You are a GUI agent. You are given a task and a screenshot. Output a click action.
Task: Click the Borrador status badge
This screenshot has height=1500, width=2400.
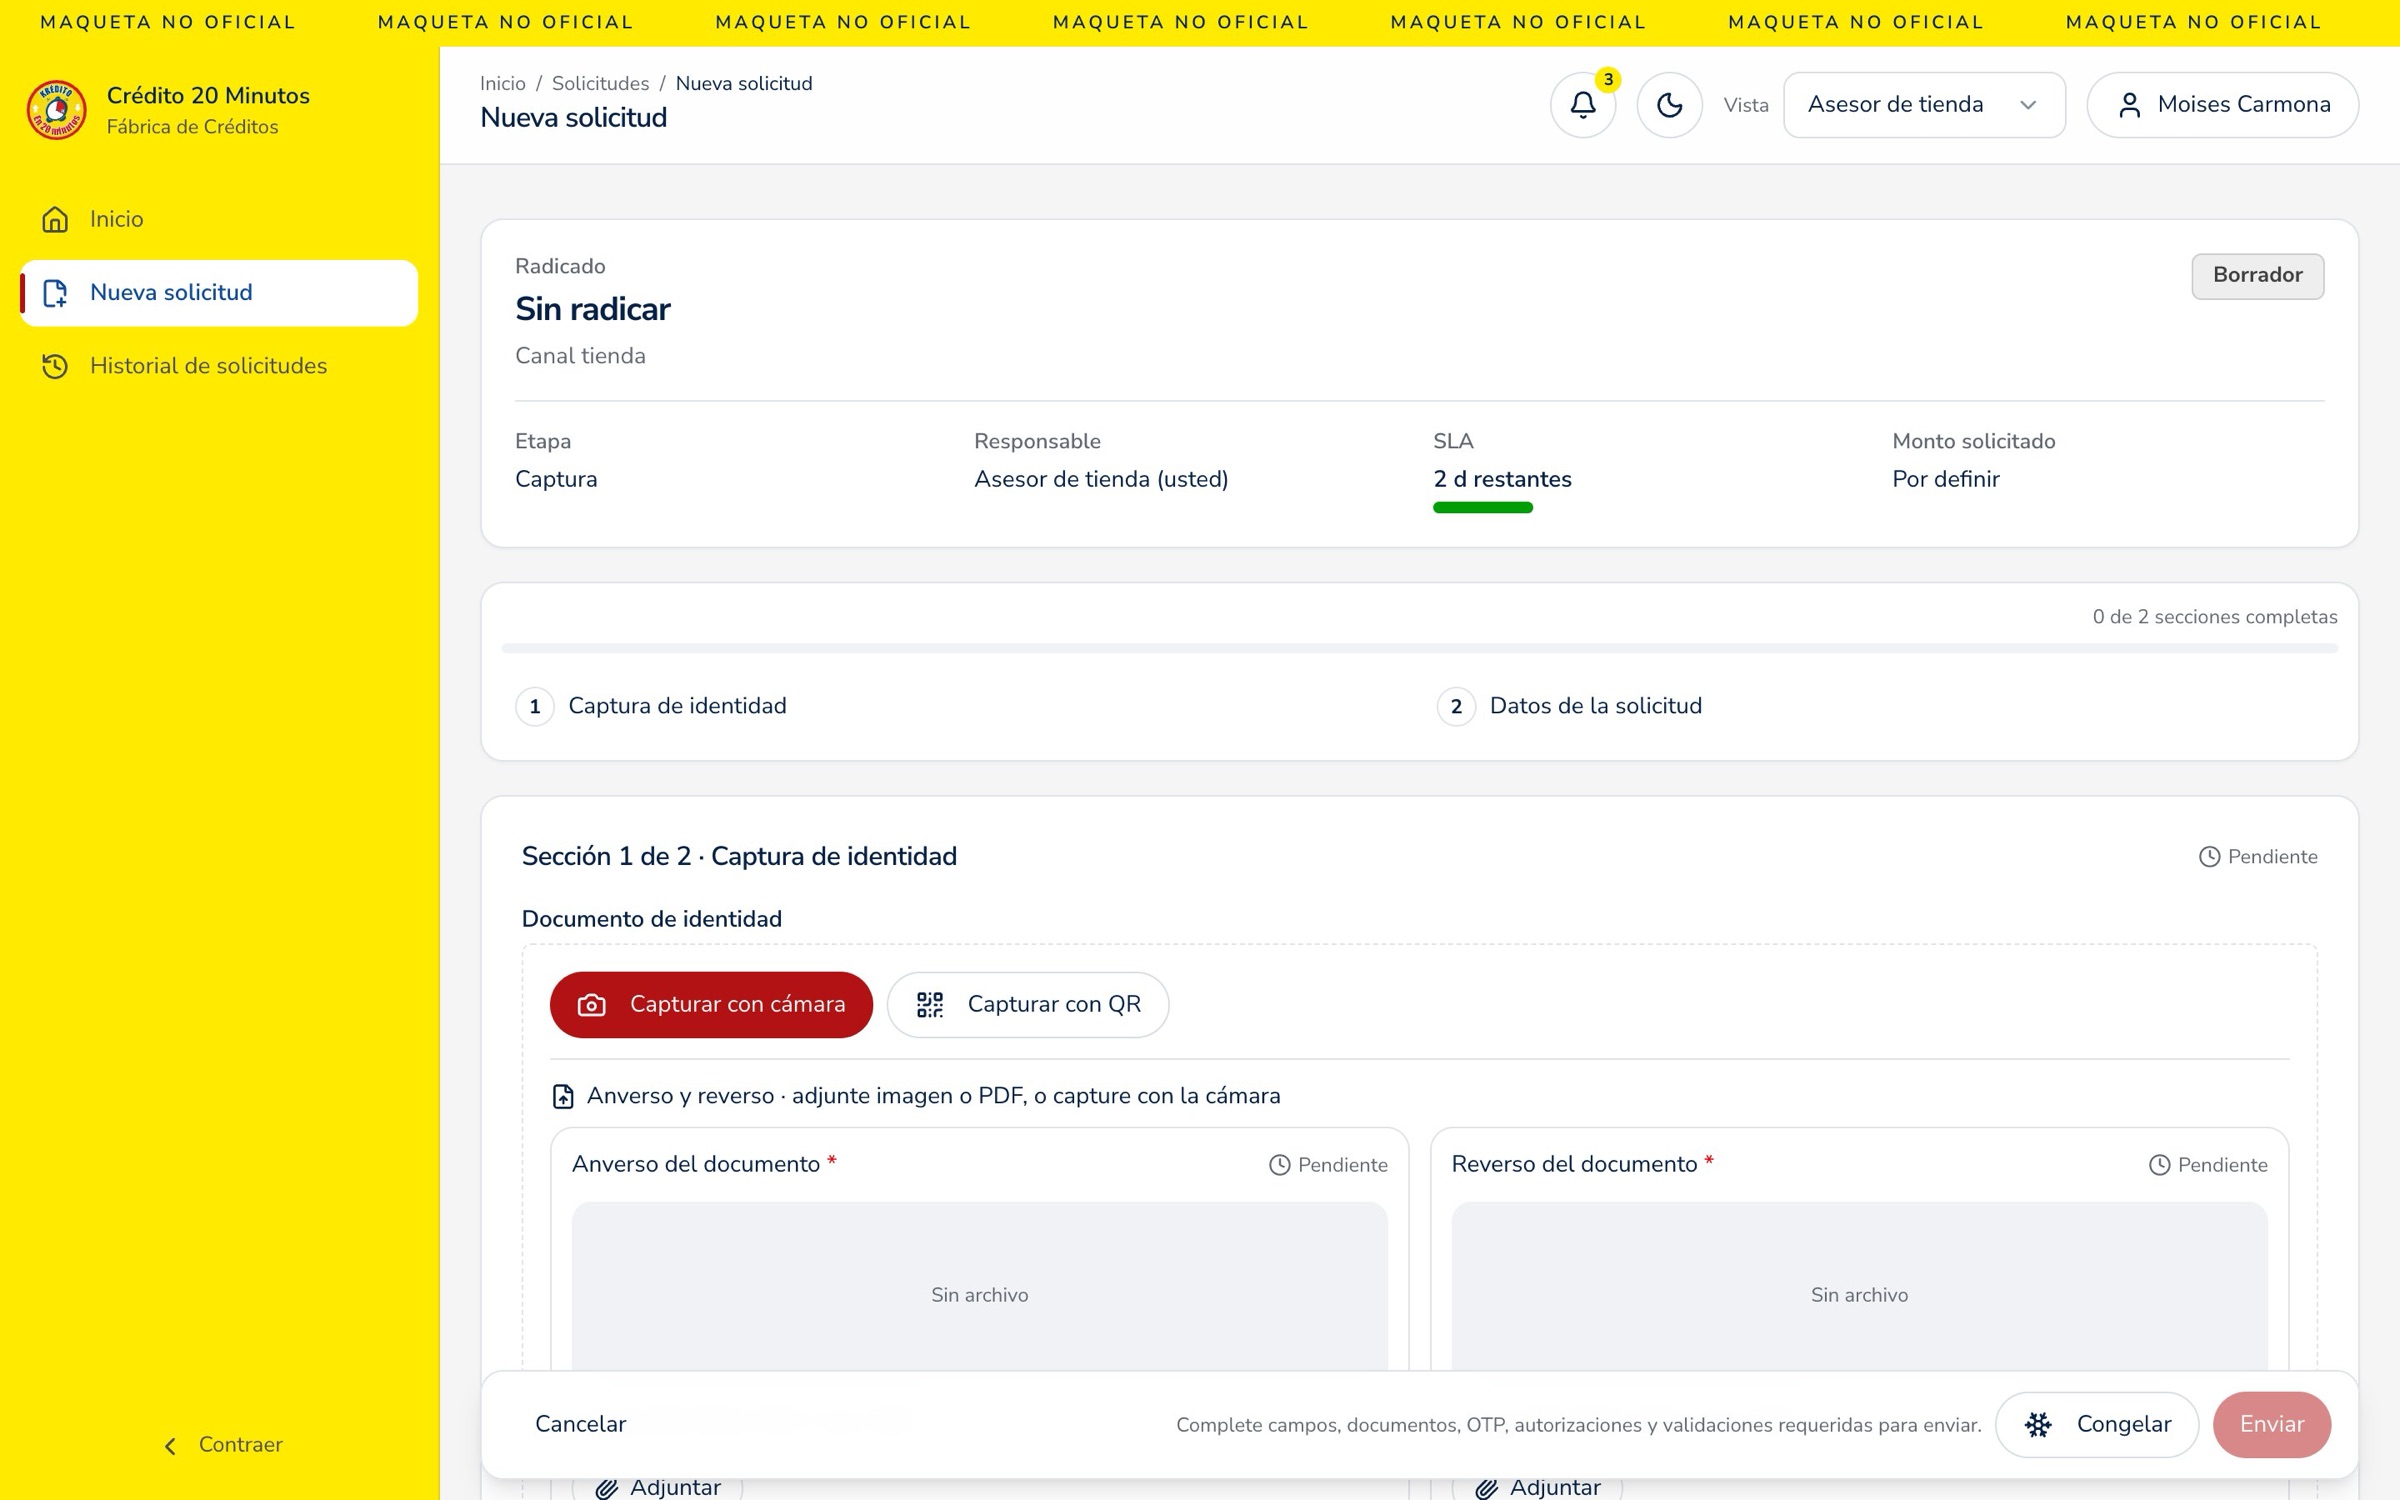point(2257,276)
